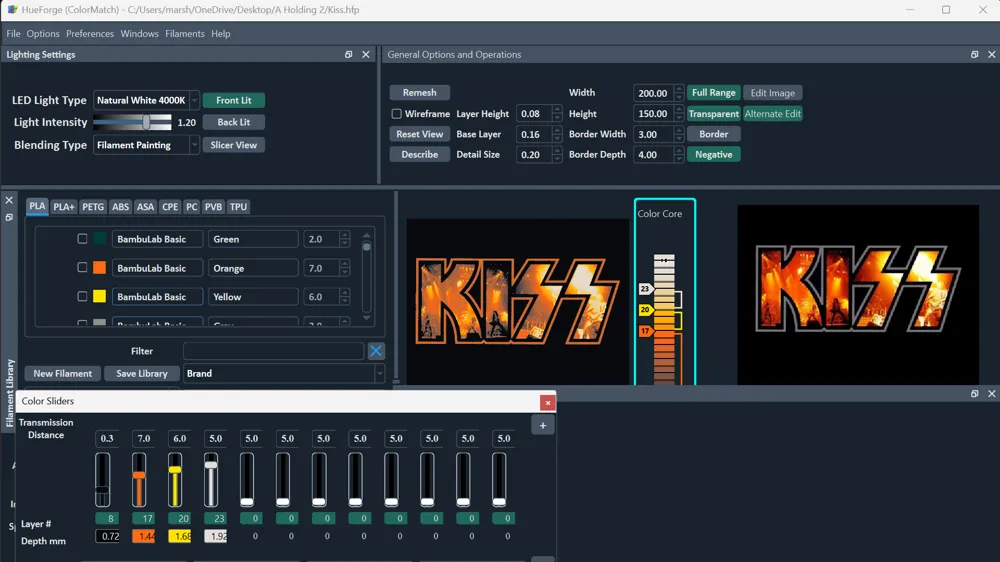Check the BambuLab Basic Yellow filament box

(82, 297)
